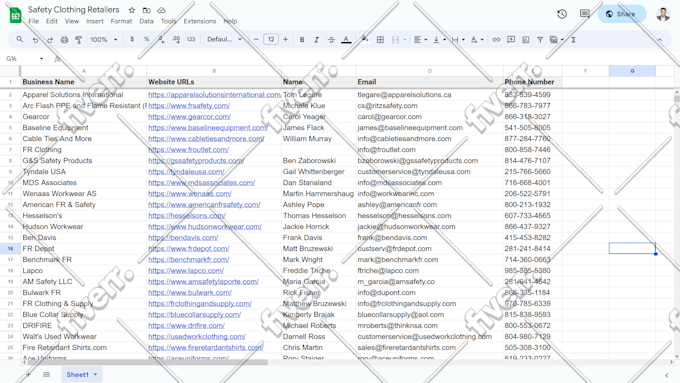680x383 pixels.
Task: Select the Business Name header cell
Action: tap(84, 82)
